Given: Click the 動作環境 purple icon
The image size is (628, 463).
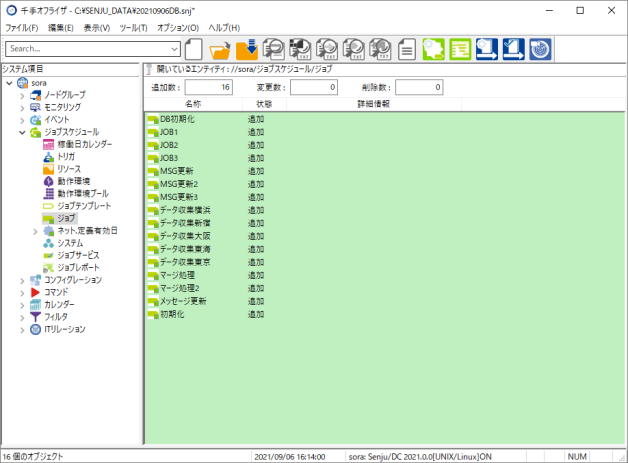Looking at the screenshot, I should 48,181.
